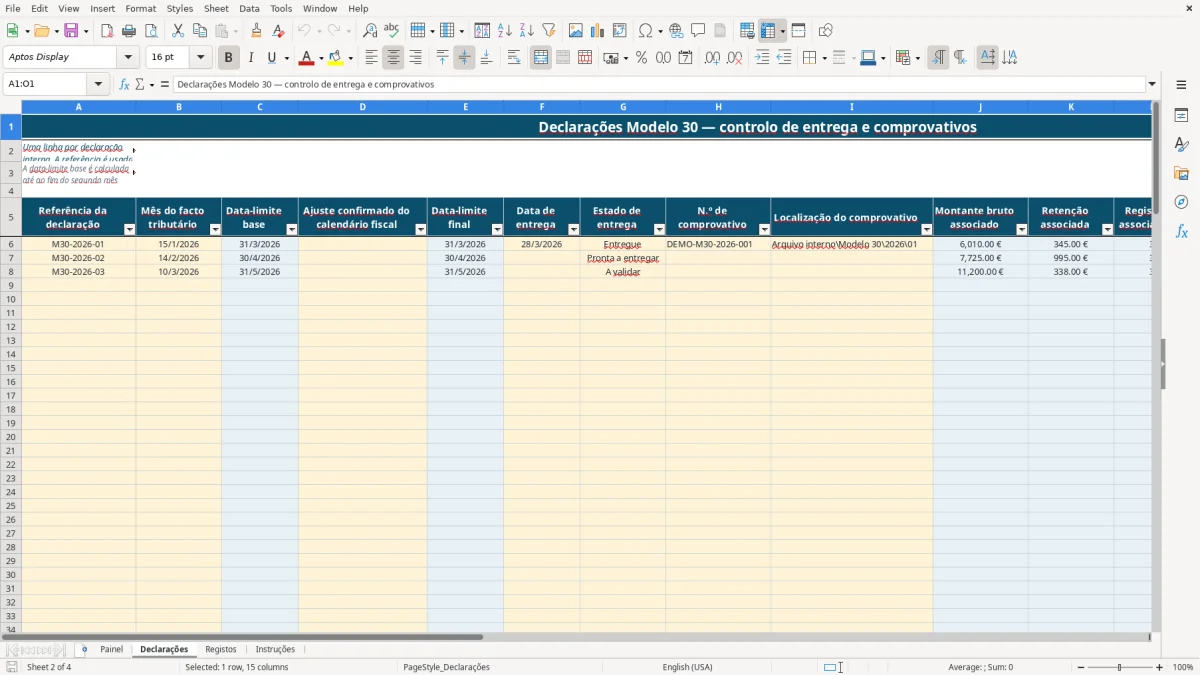
Task: Click the Save document icon
Action: (x=71, y=31)
